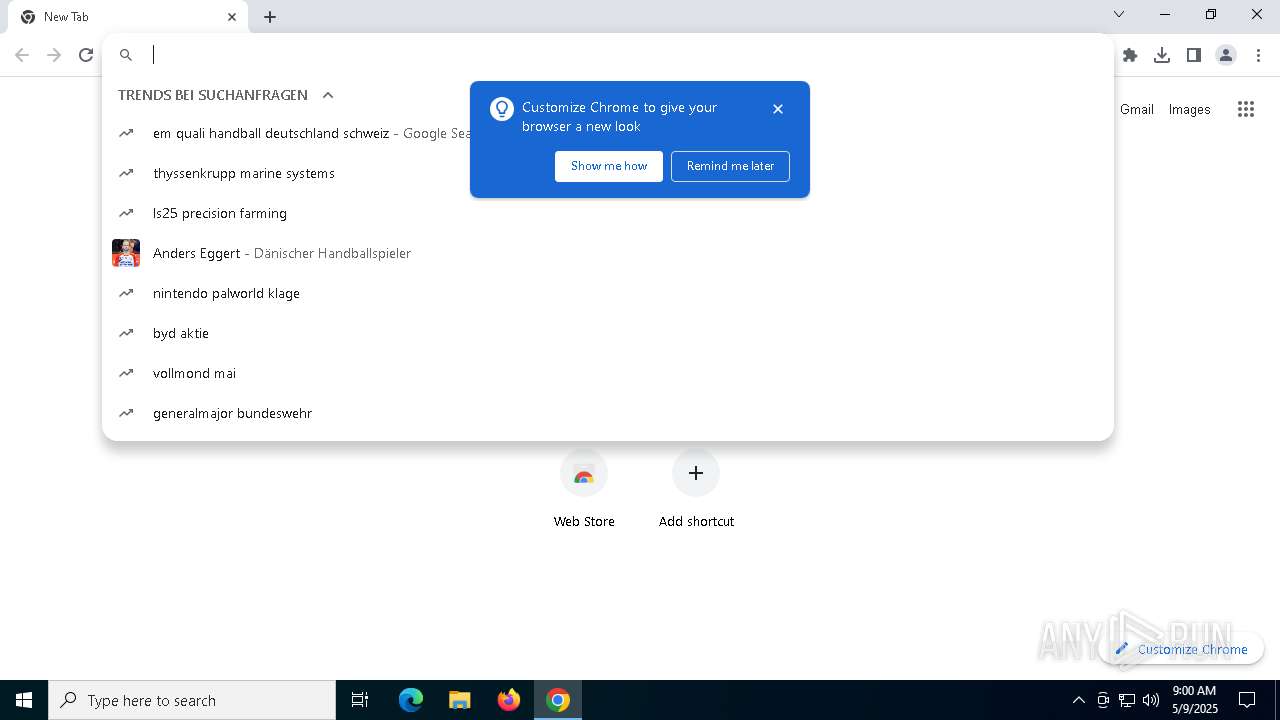1280x720 pixels.
Task: Click the forward navigation arrow
Action: point(54,55)
